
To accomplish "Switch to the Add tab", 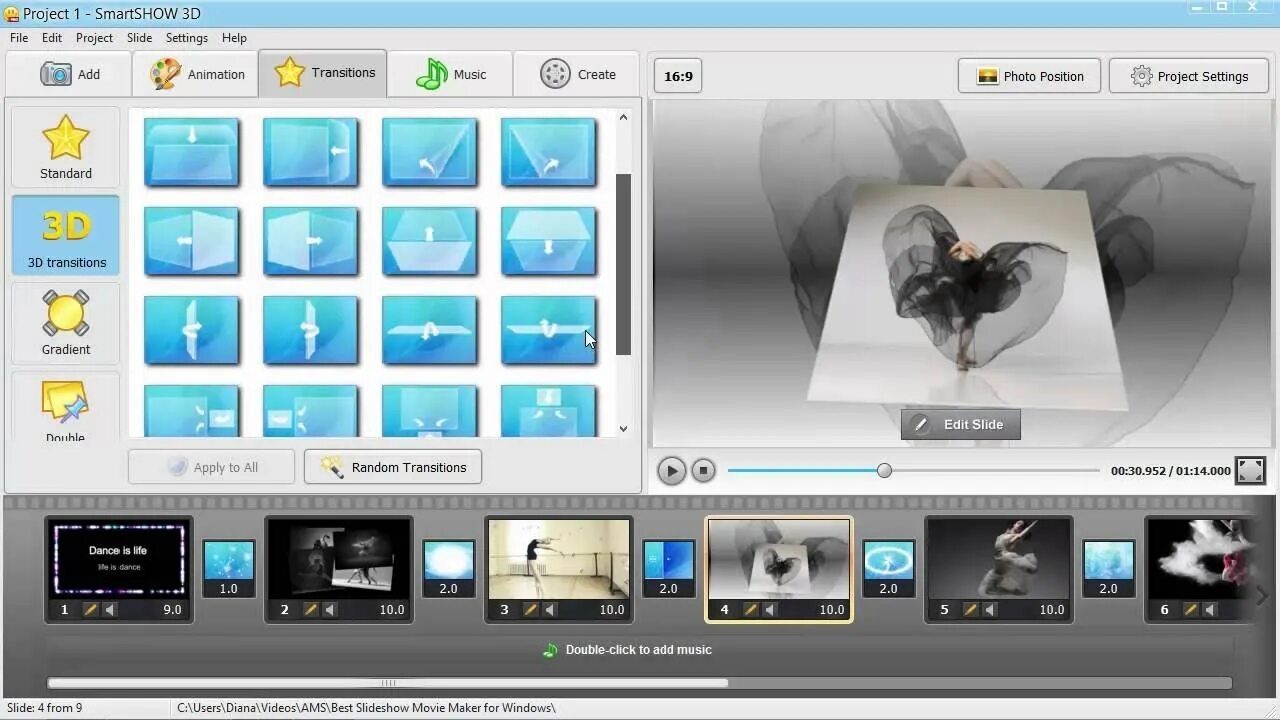I will [69, 74].
